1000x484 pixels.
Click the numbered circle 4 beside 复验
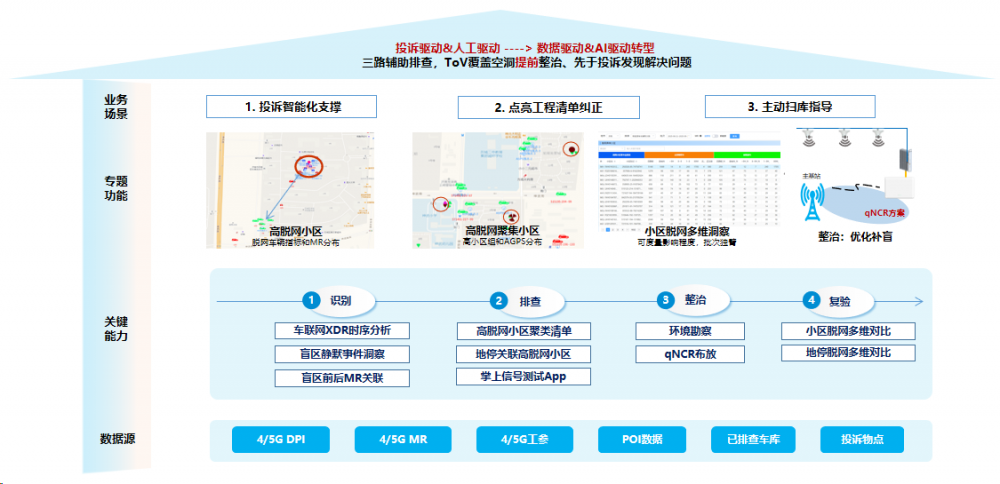tap(813, 300)
